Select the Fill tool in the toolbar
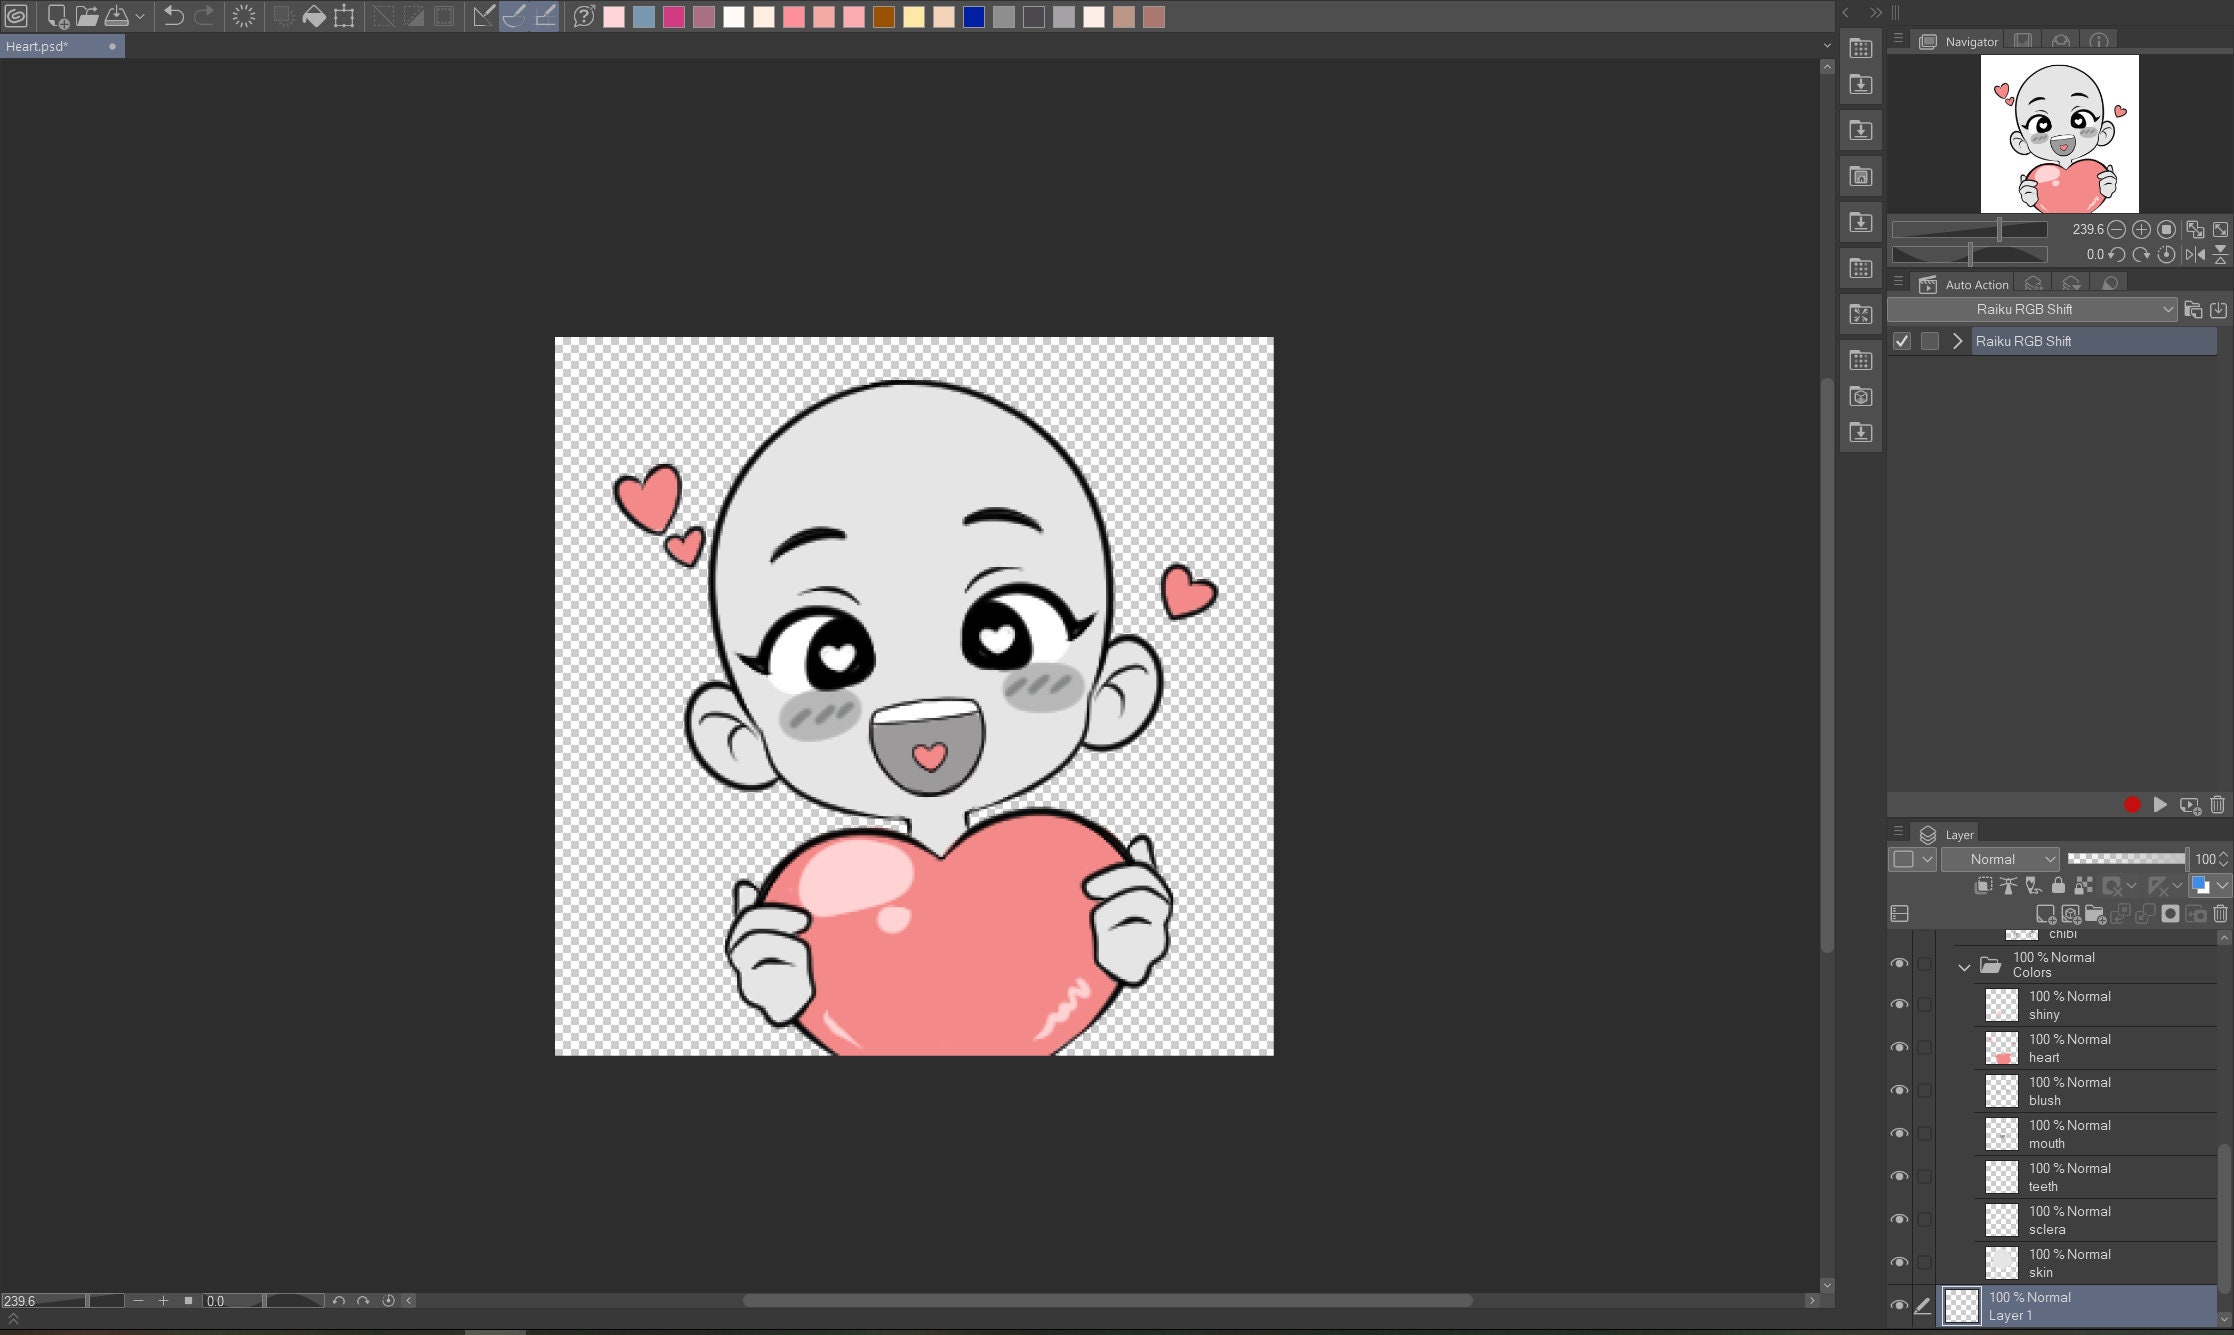This screenshot has height=1335, width=2234. (313, 16)
